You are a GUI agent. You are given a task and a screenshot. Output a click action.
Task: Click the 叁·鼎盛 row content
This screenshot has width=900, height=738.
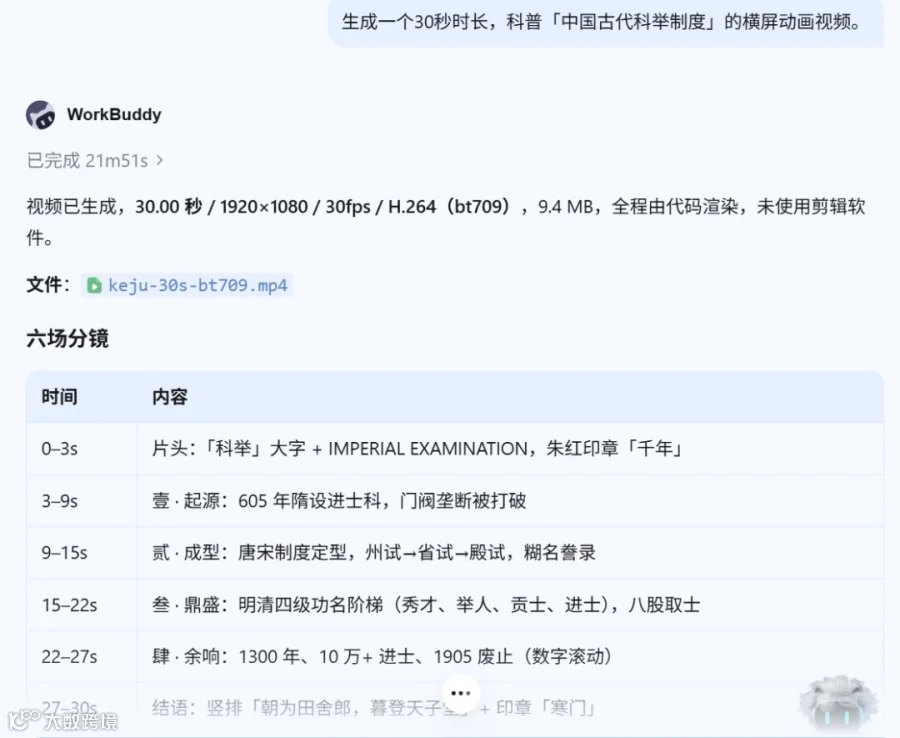point(426,605)
